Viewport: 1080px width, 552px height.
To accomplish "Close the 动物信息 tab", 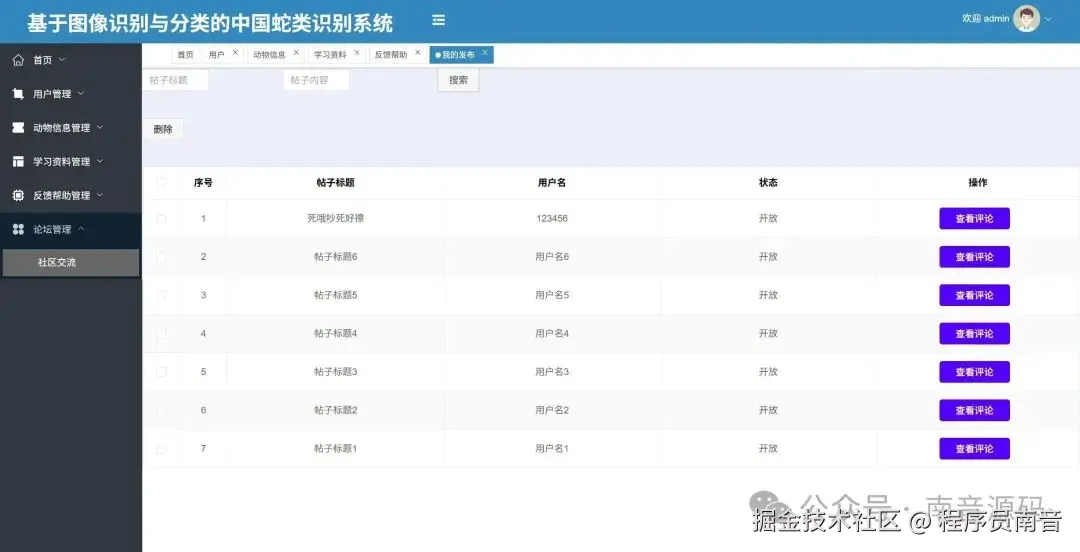I will coord(296,52).
